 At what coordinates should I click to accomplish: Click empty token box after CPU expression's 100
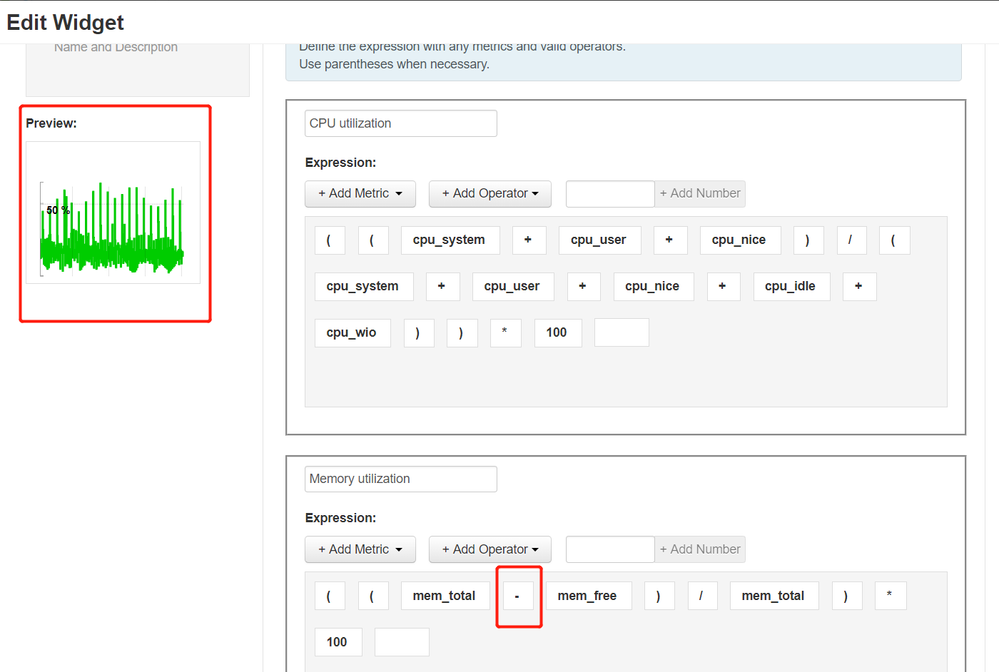622,332
